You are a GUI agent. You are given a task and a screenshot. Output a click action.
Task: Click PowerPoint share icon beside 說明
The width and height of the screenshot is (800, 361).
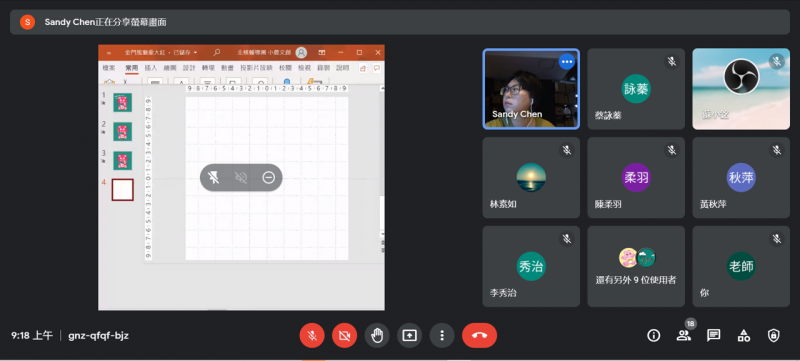tap(363, 67)
